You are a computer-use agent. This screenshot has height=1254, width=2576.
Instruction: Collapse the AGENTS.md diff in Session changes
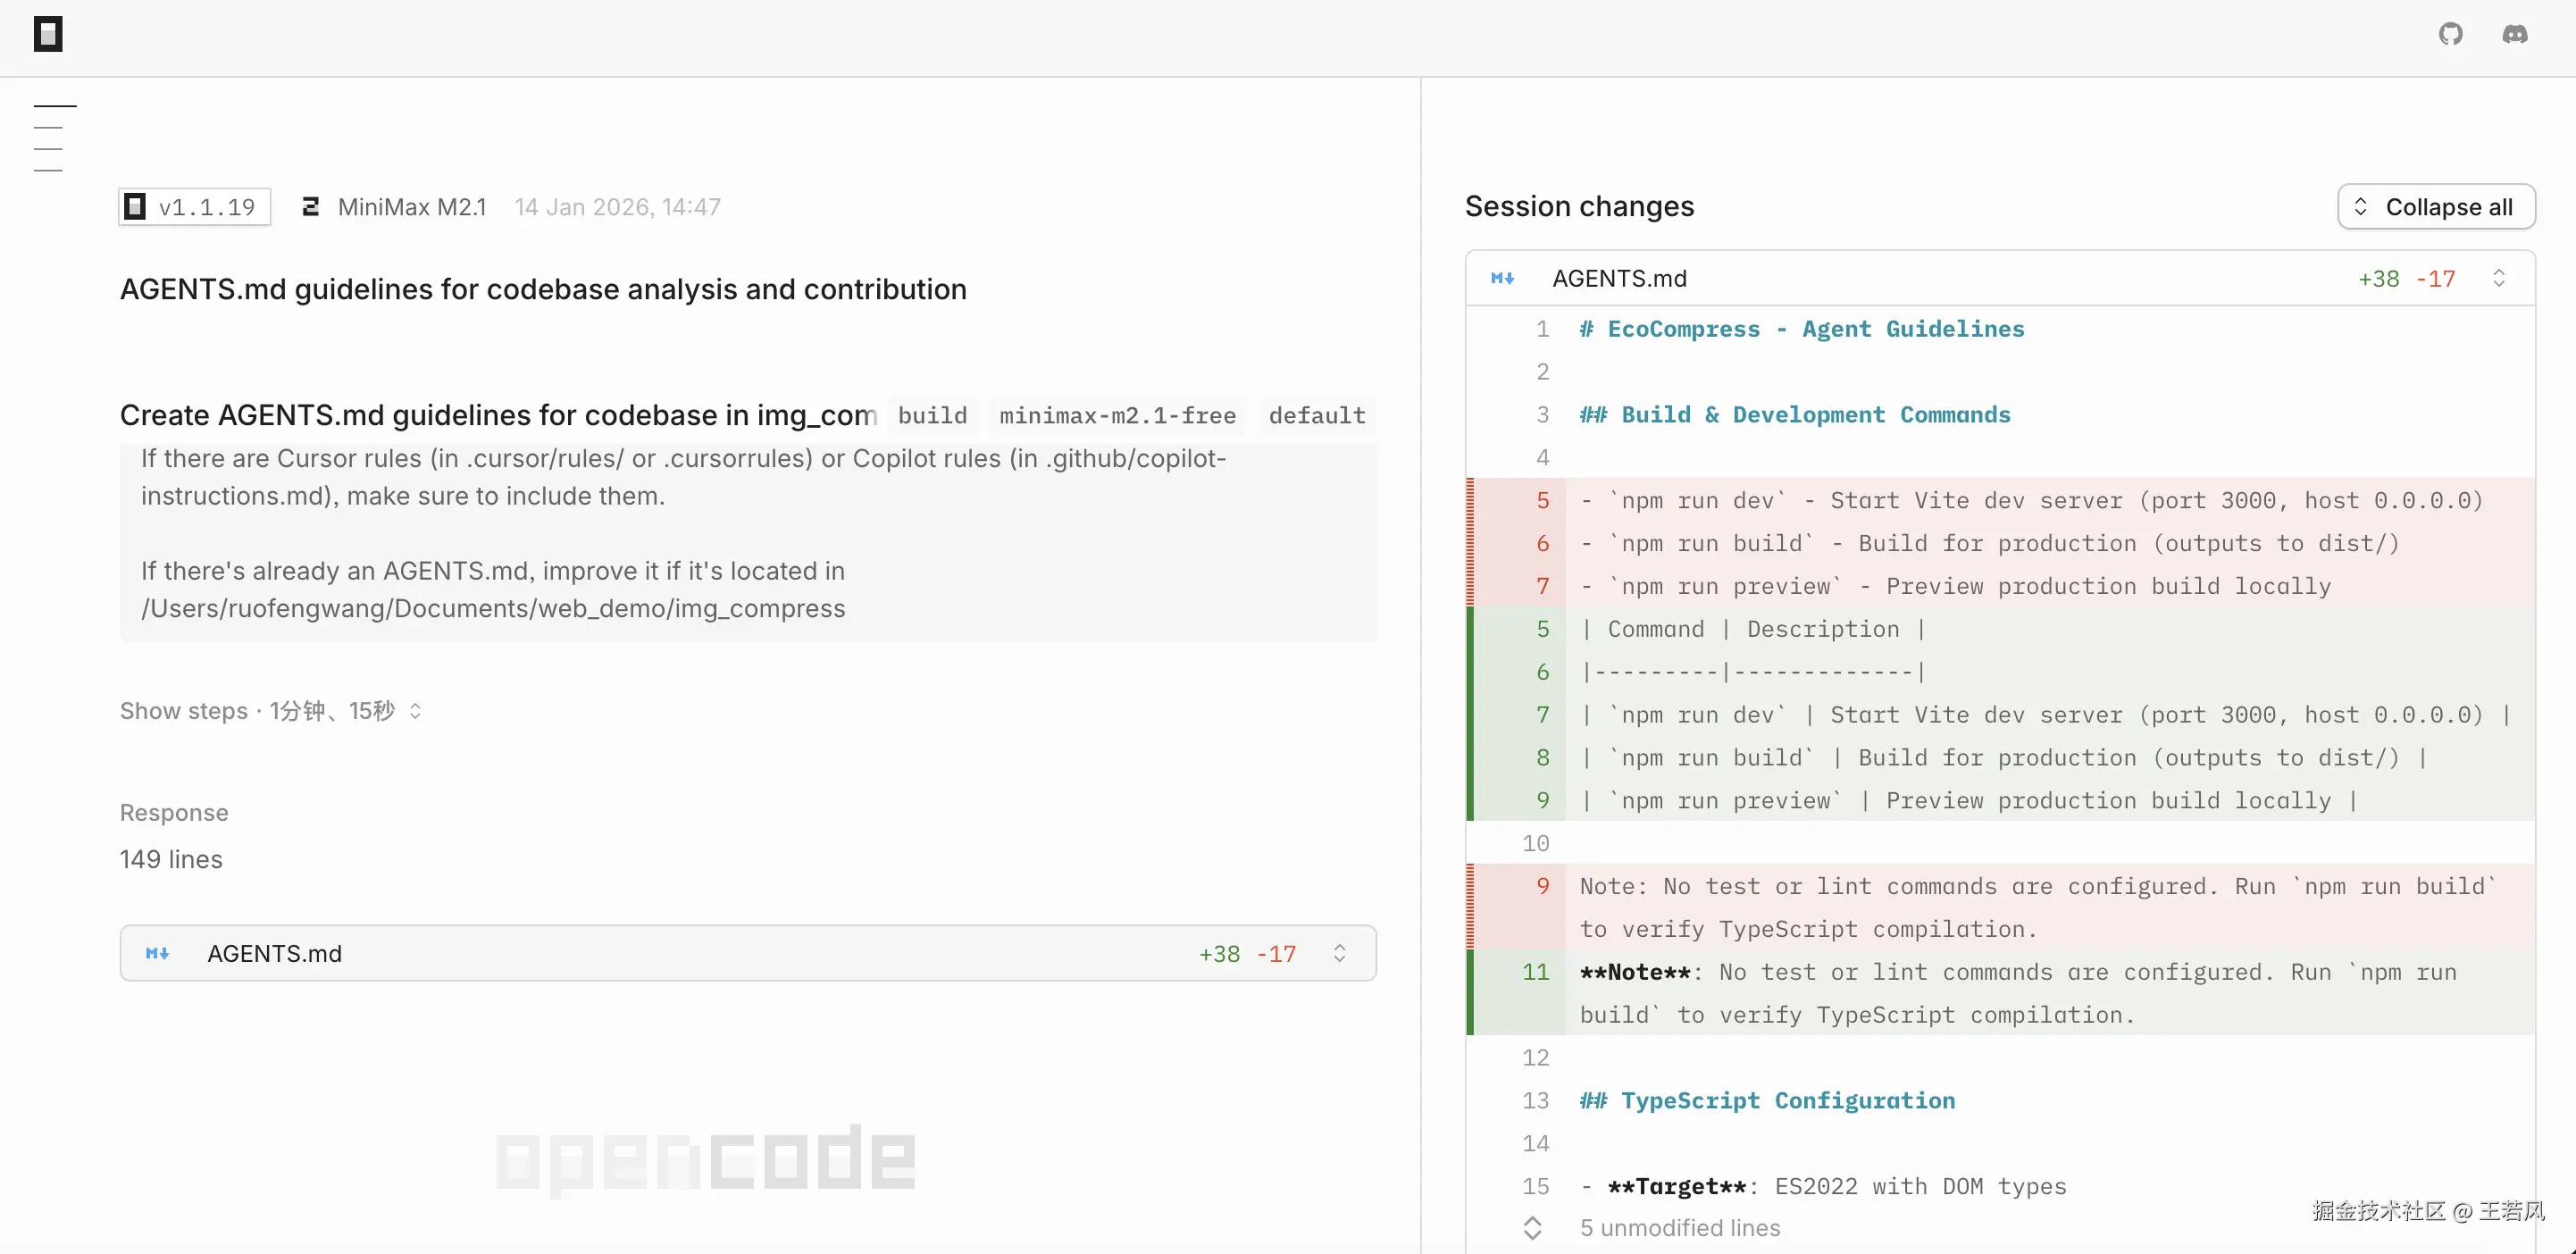point(2498,279)
